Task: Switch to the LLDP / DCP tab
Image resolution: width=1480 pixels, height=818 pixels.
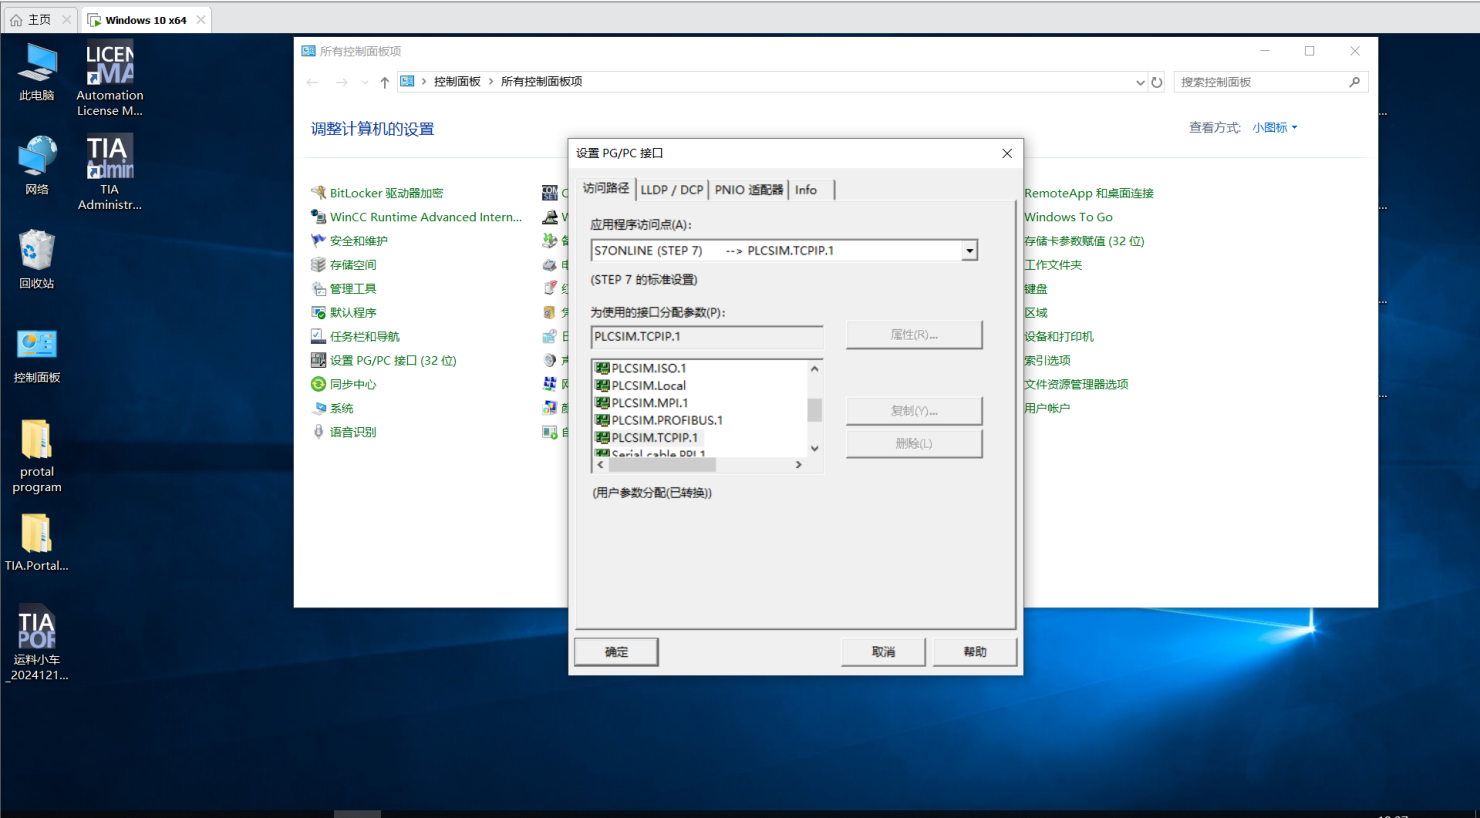Action: [672, 190]
